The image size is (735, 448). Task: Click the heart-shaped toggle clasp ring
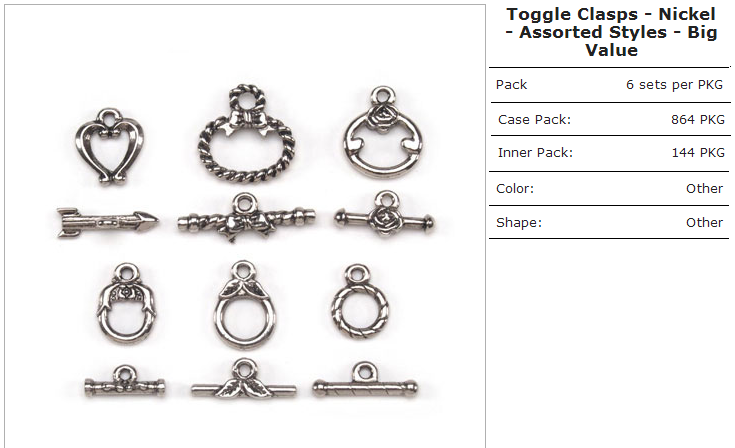point(109,146)
